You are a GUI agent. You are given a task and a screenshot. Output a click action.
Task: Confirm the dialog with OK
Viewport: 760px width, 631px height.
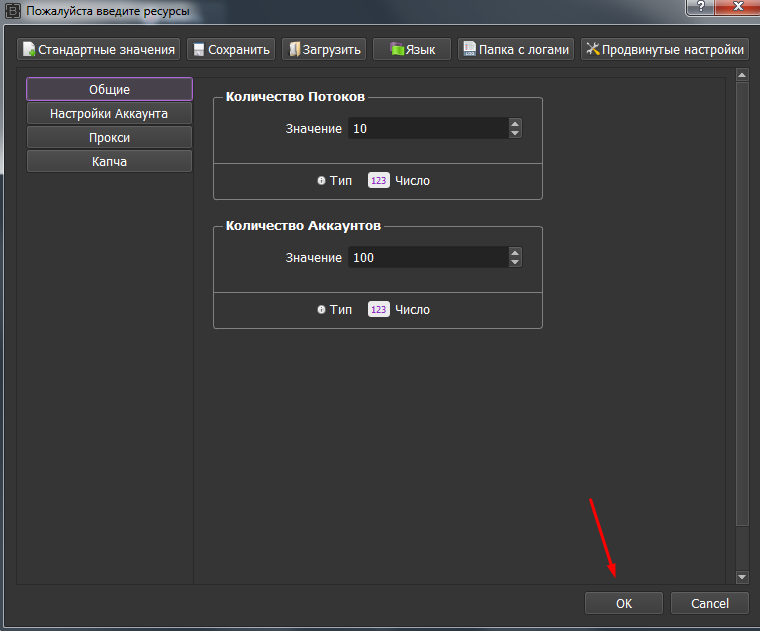click(x=624, y=604)
